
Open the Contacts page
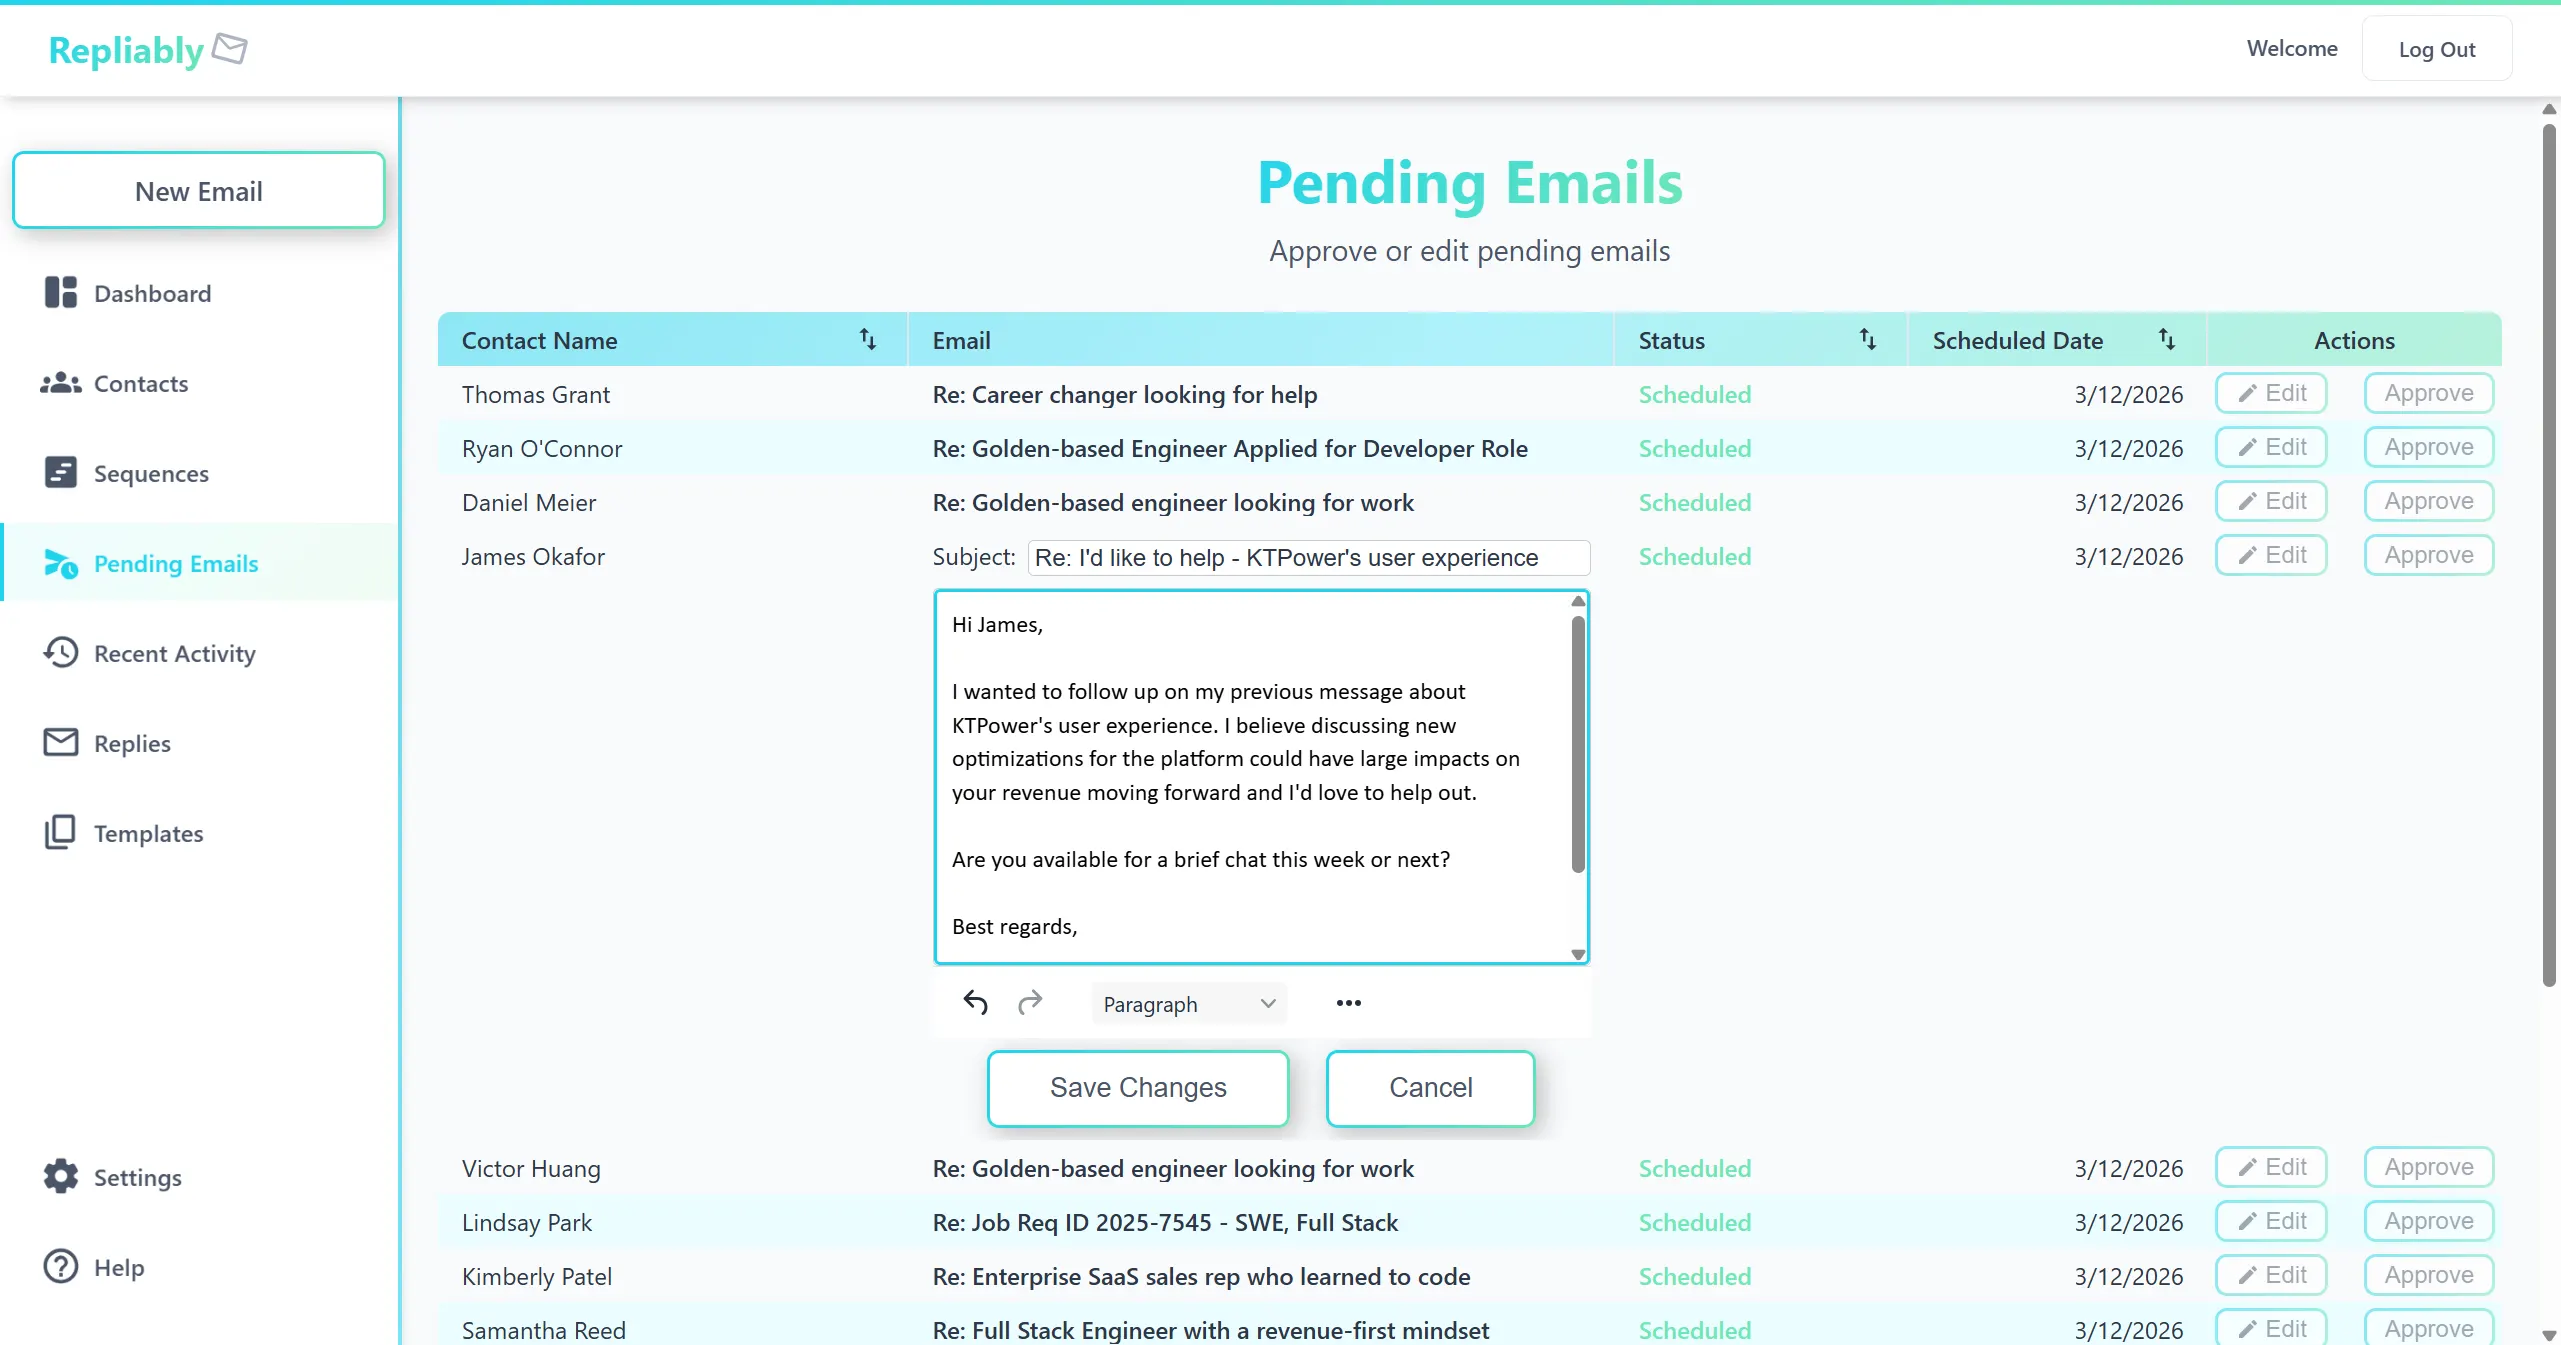141,384
